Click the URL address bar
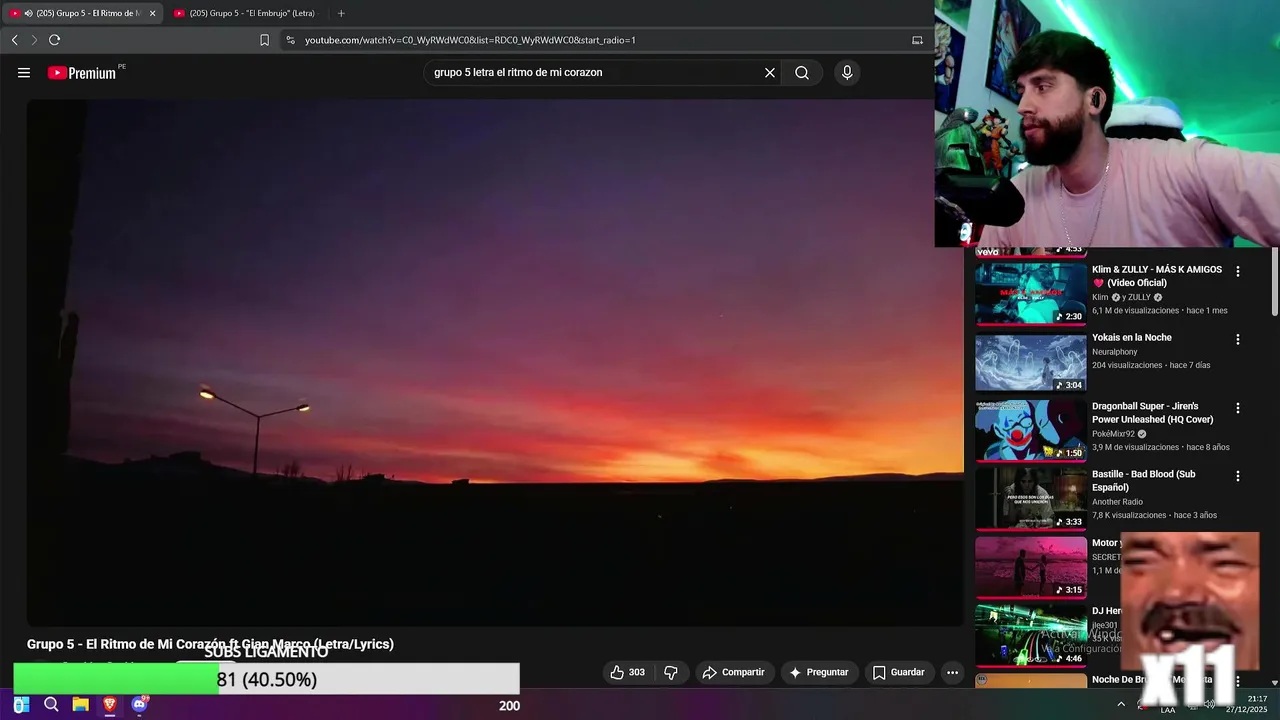The width and height of the screenshot is (1280, 720). pyautogui.click(x=600, y=40)
